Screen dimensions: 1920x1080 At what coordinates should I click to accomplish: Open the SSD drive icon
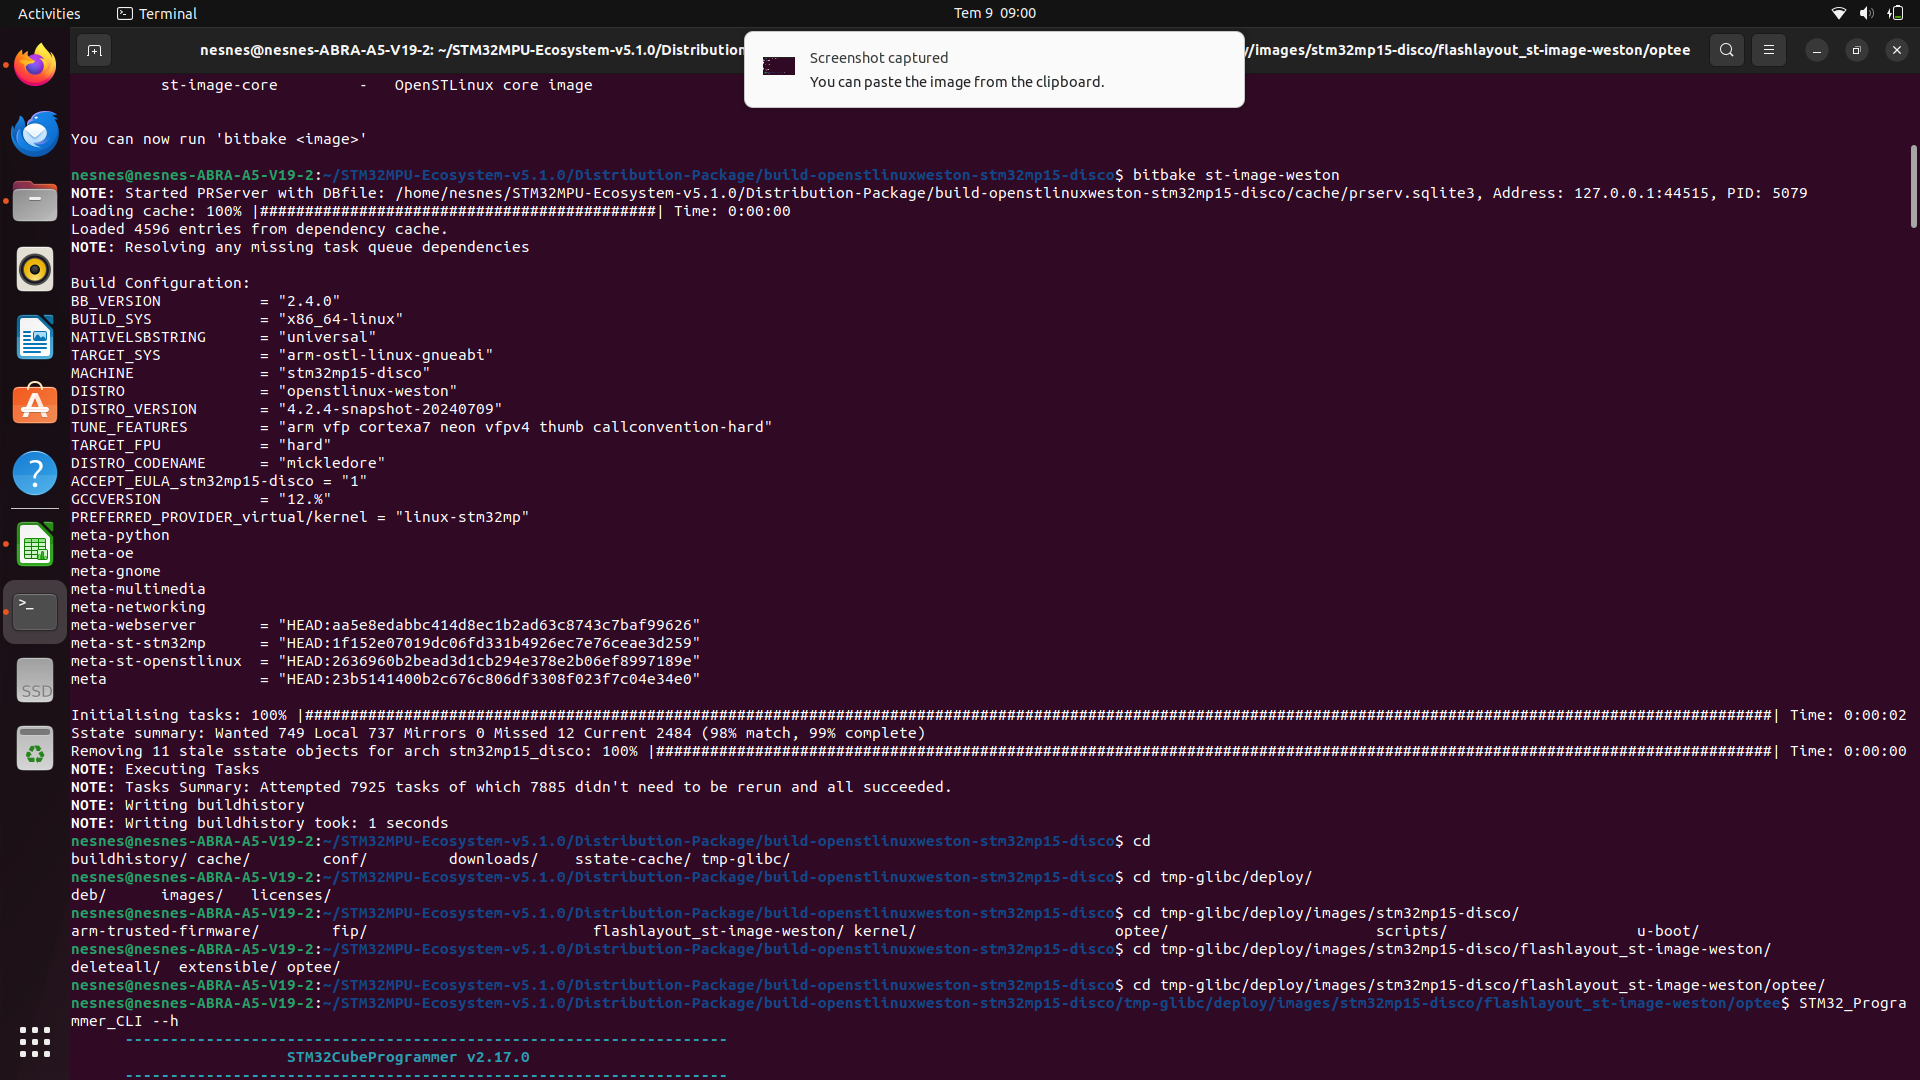tap(35, 680)
